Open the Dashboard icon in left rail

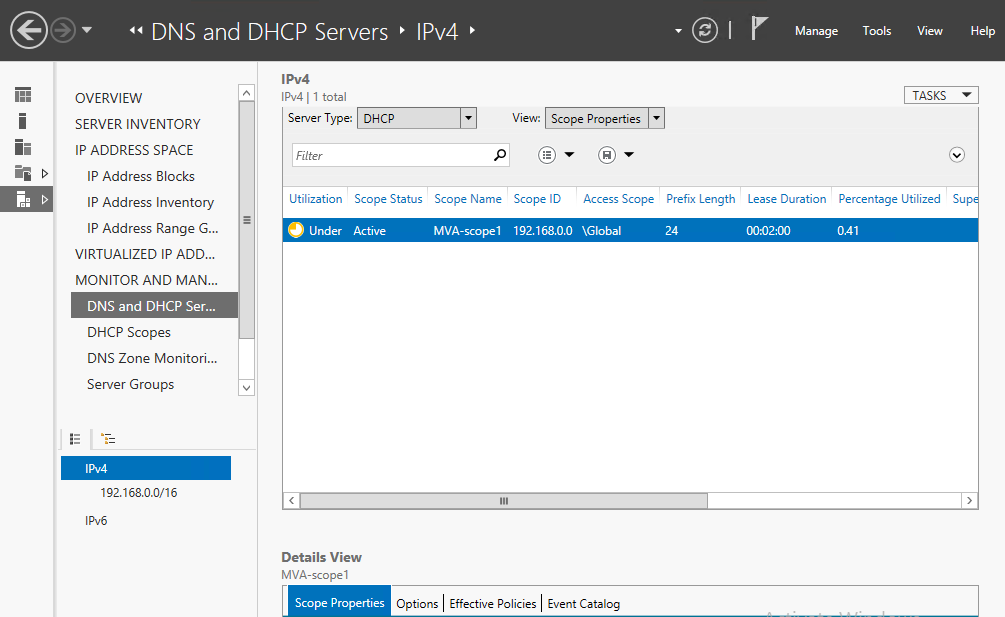(x=23, y=95)
